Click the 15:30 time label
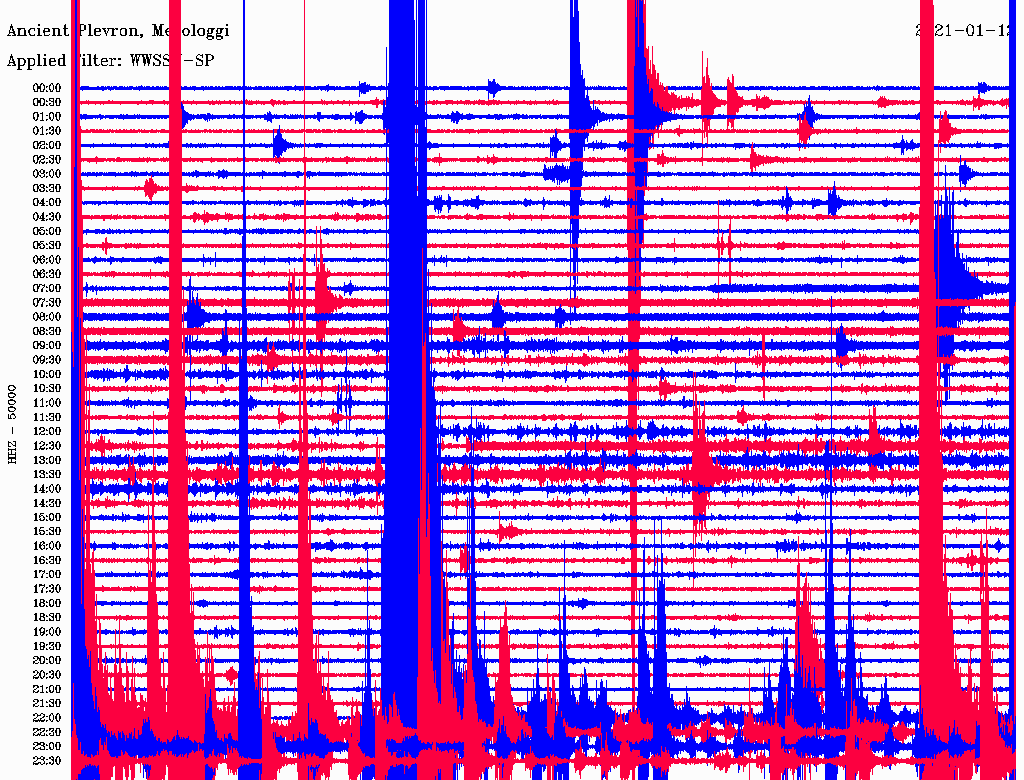Viewport: 1024px width, 780px height. (x=47, y=531)
